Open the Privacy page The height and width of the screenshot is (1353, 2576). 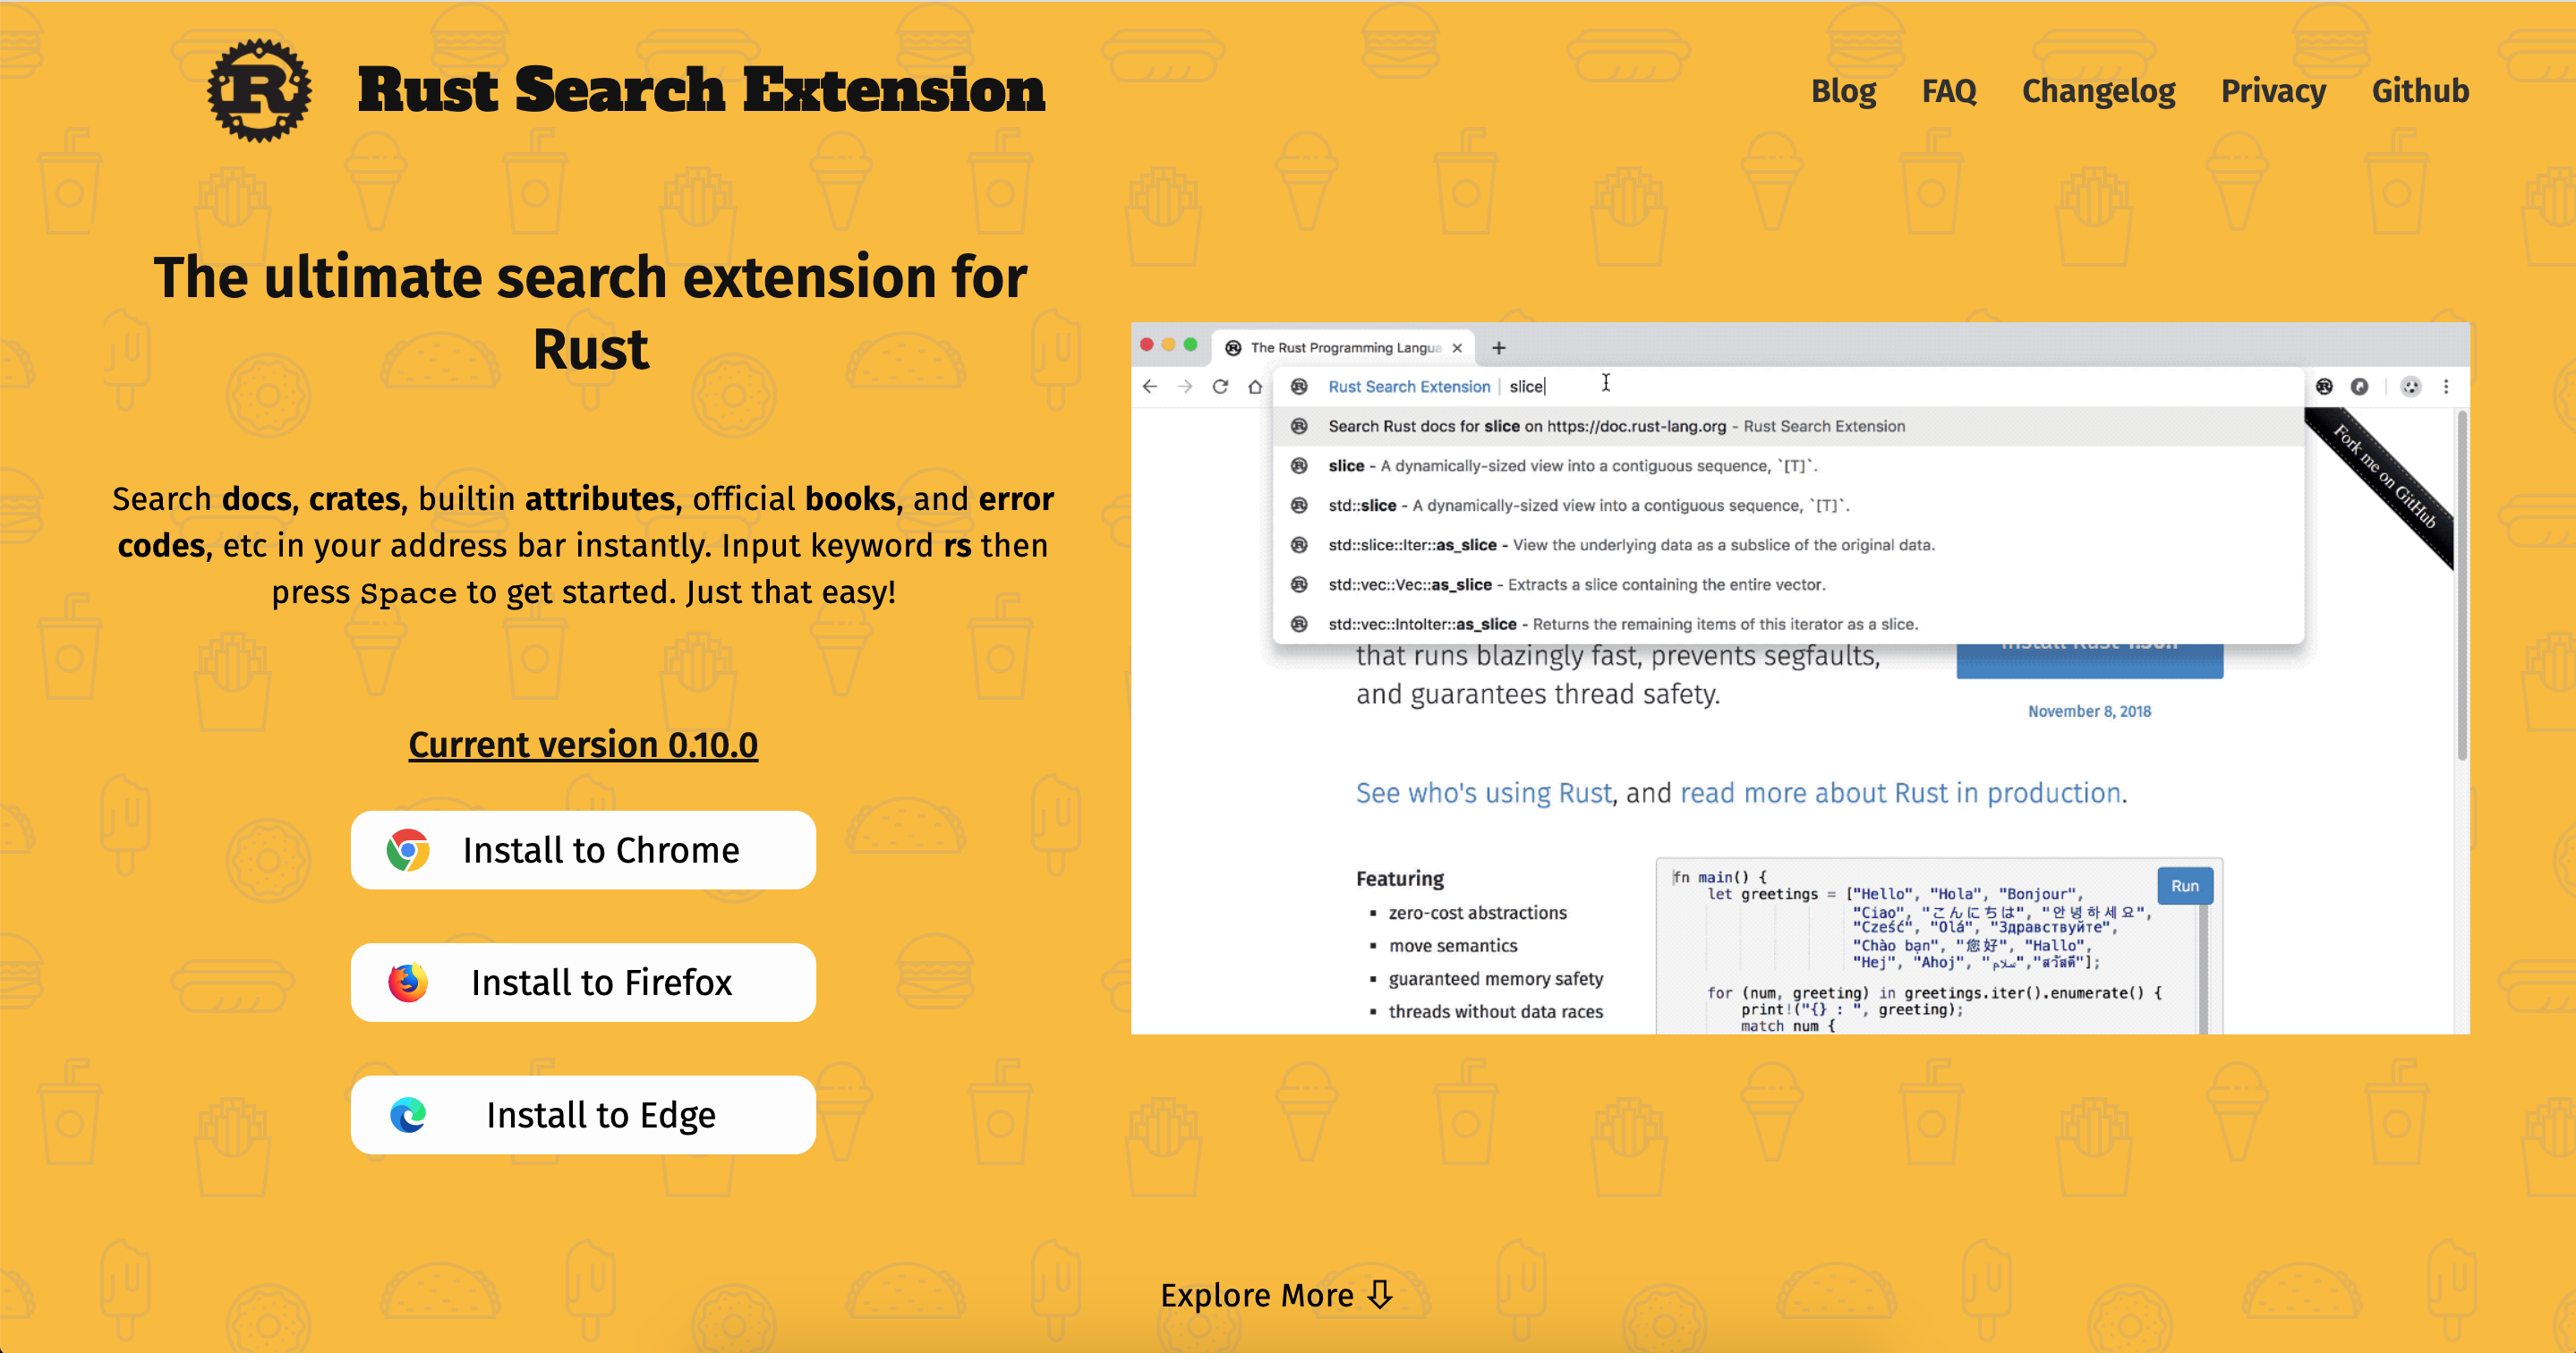click(2273, 91)
